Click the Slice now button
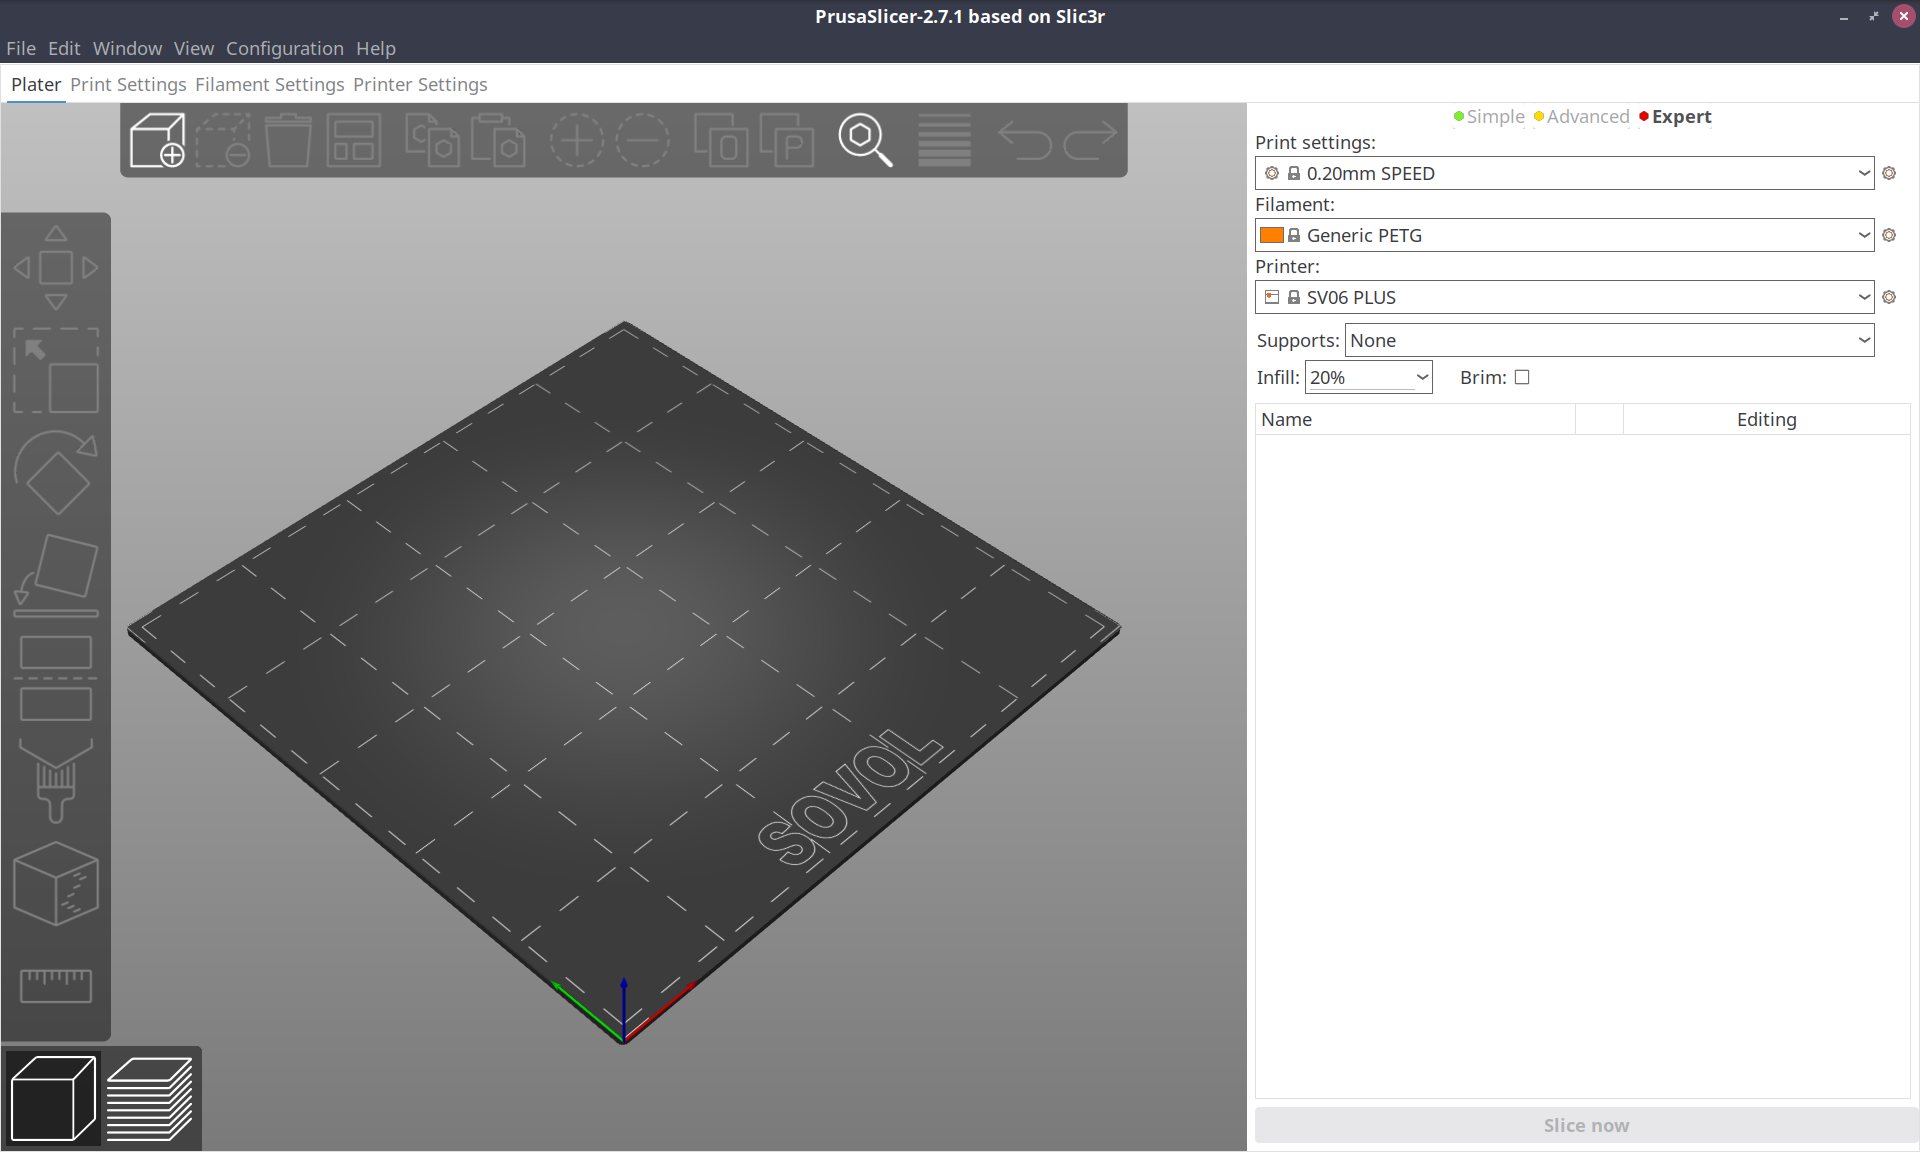The height and width of the screenshot is (1152, 1920). (x=1586, y=1125)
